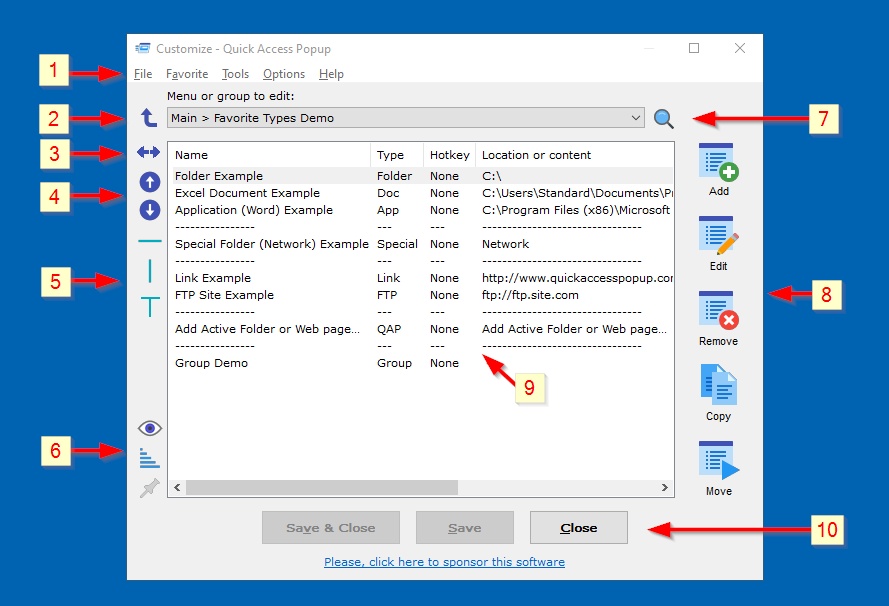Screen dimensions: 889x606
Task: Click the move item up arrow icon
Action: click(x=149, y=182)
